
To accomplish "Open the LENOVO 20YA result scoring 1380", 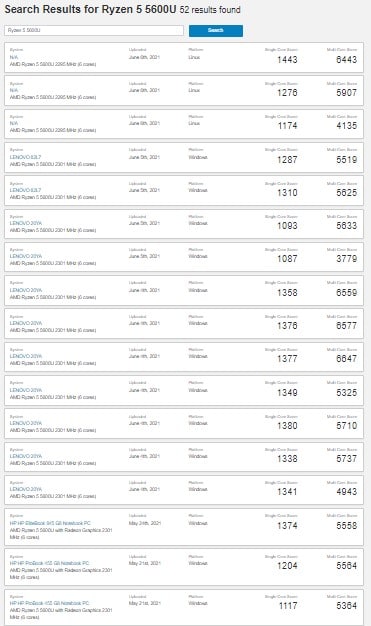I will point(26,423).
